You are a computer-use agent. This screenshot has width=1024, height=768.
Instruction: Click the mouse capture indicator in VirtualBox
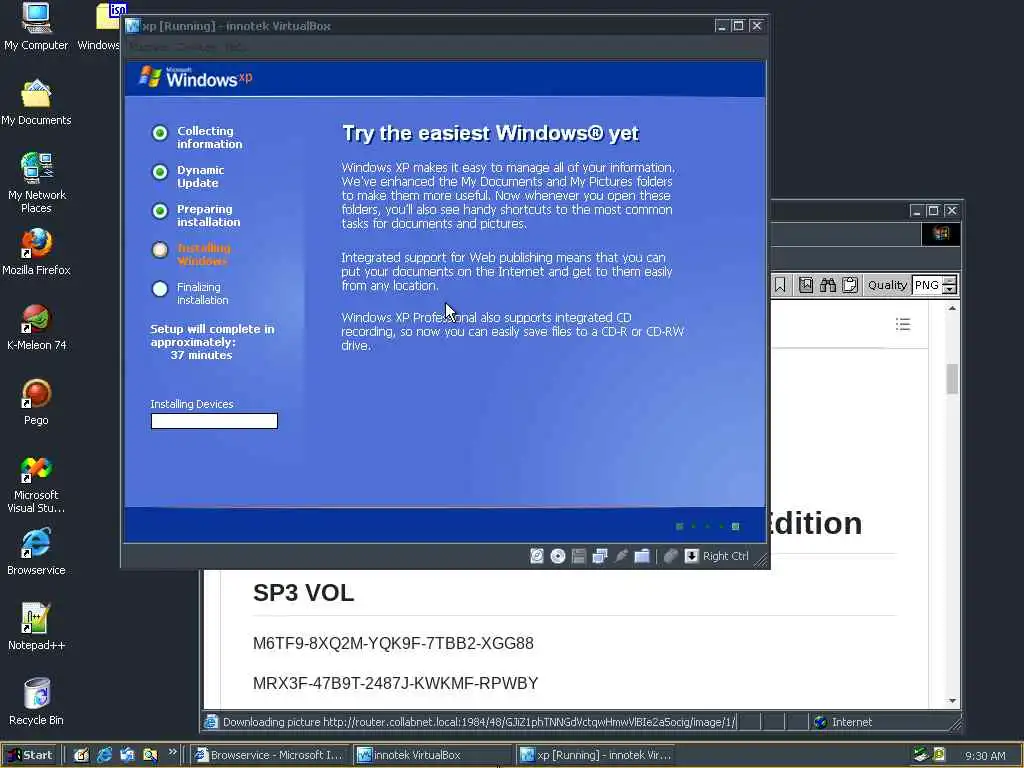point(671,556)
